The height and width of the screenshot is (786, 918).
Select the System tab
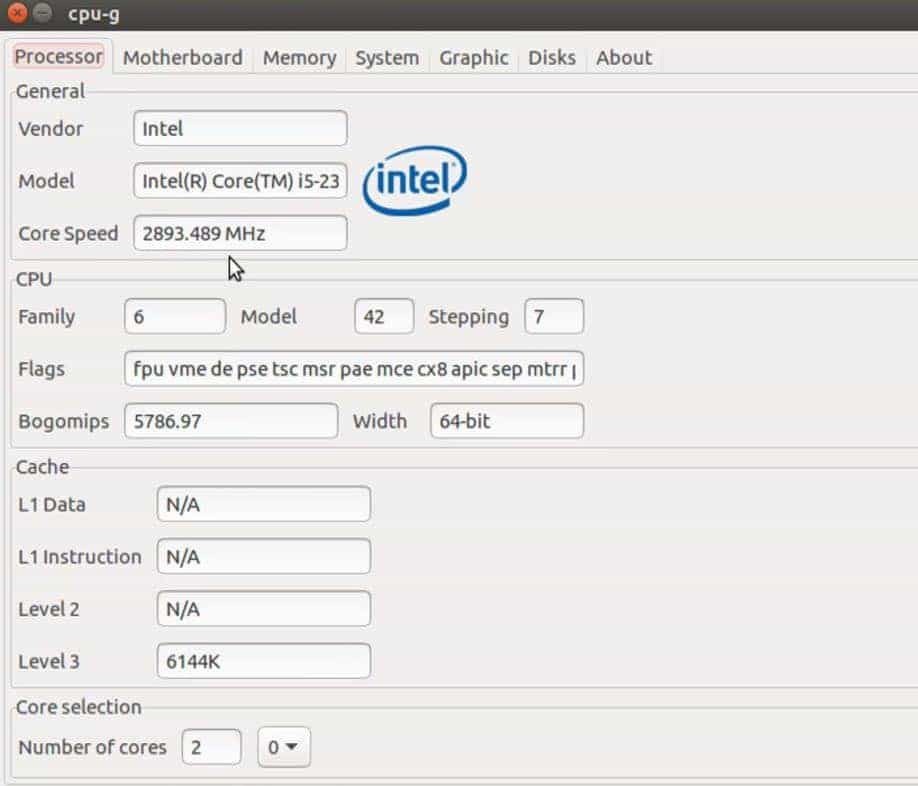pyautogui.click(x=387, y=58)
